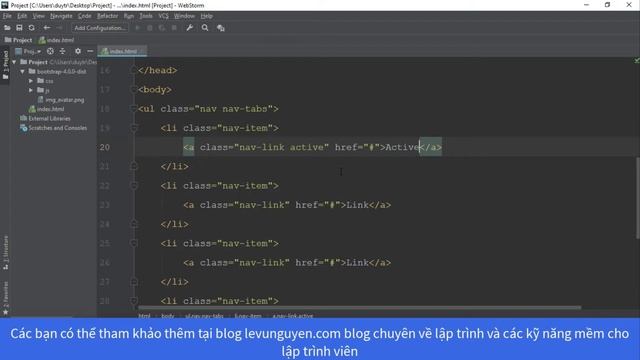Hide the Project panel with minus icon
The height and width of the screenshot is (360, 640).
(x=90, y=51)
